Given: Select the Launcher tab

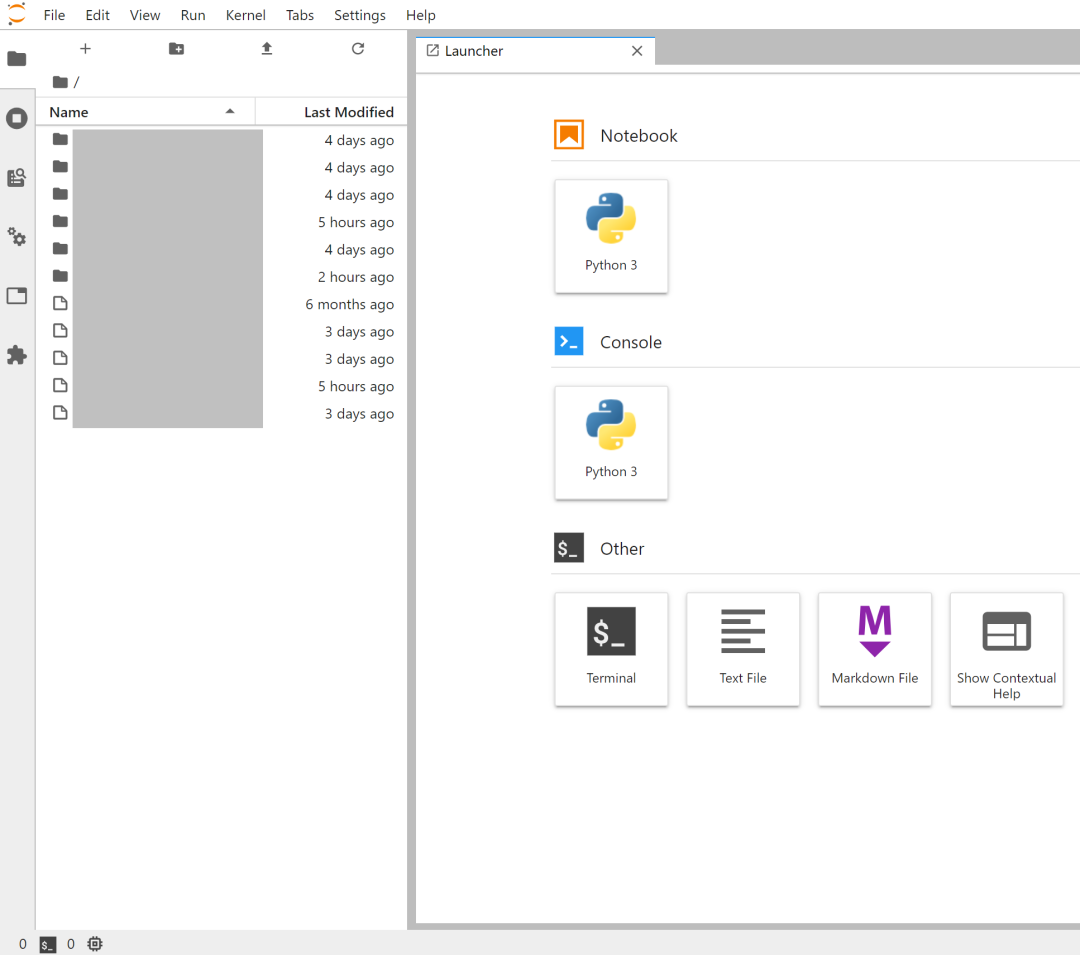Looking at the screenshot, I should pyautogui.click(x=535, y=51).
